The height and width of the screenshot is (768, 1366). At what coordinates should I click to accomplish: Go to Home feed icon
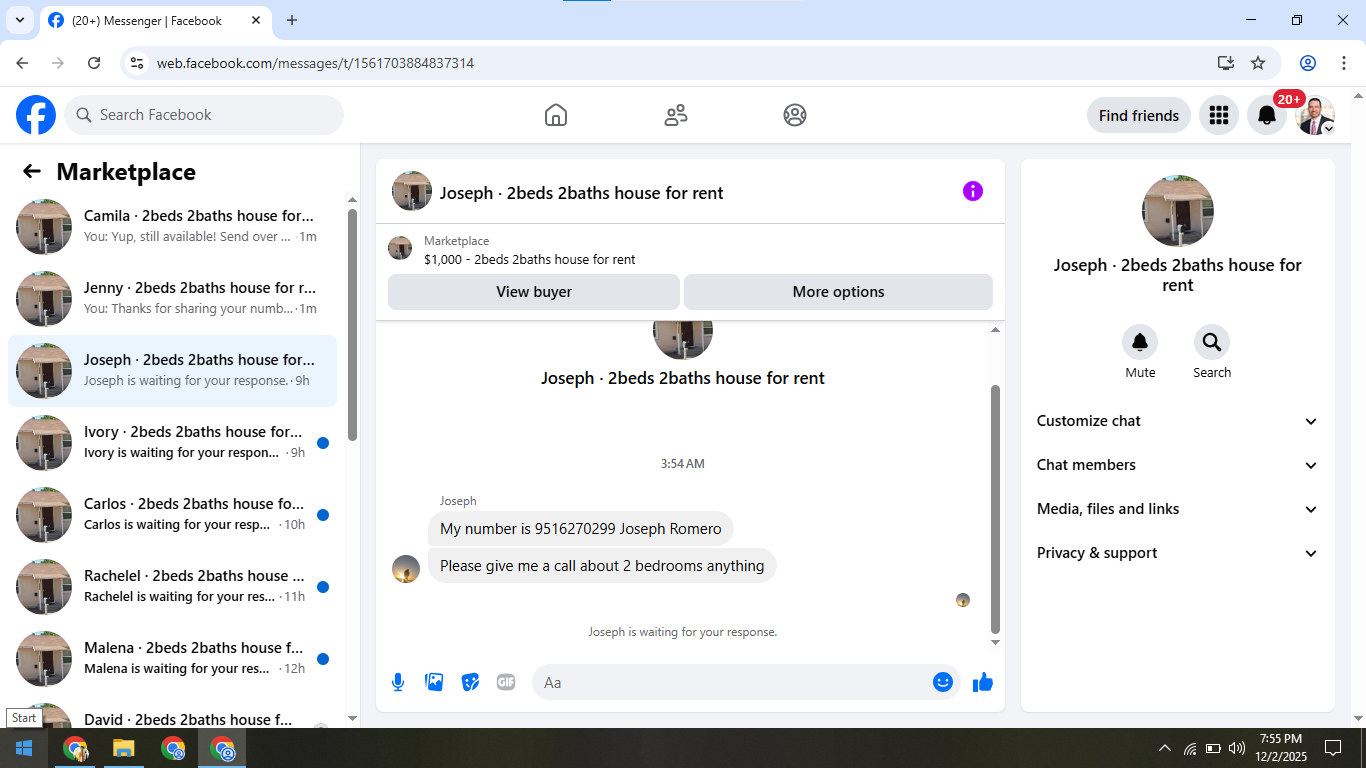tap(556, 115)
